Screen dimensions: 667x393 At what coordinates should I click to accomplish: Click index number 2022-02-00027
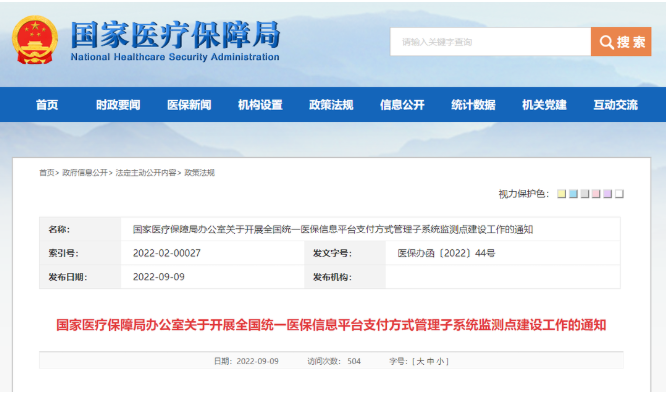tap(167, 253)
